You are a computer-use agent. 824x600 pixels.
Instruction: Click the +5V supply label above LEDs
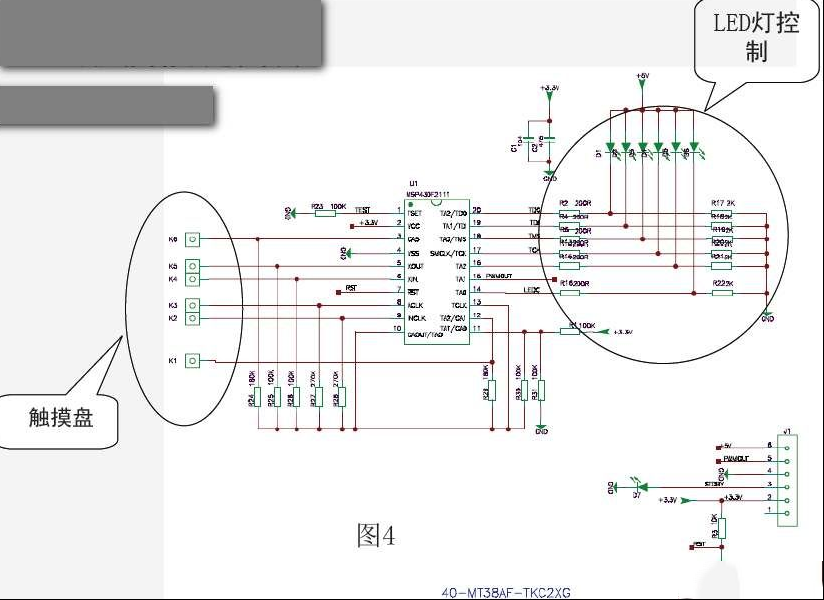[x=642, y=76]
